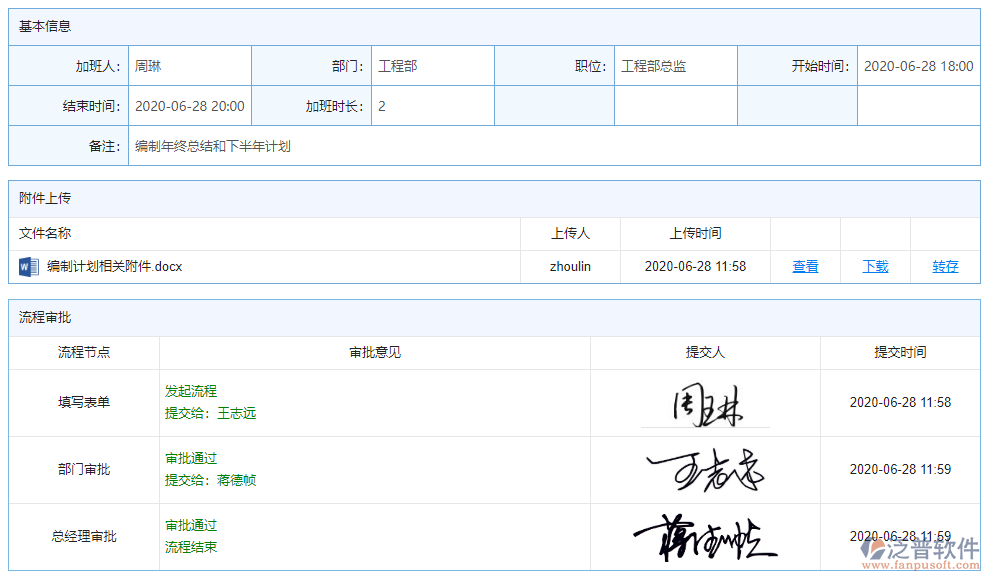The height and width of the screenshot is (581, 990).
Task: Click the 加班人 value 周琳
Action: (148, 66)
